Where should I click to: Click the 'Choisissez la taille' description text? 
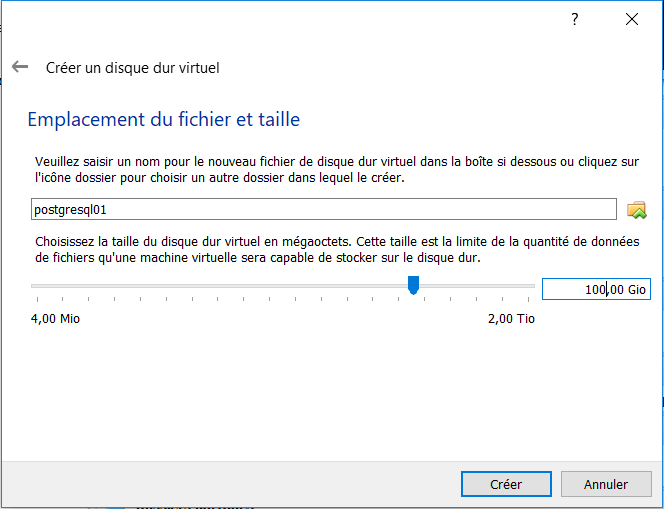pos(337,249)
